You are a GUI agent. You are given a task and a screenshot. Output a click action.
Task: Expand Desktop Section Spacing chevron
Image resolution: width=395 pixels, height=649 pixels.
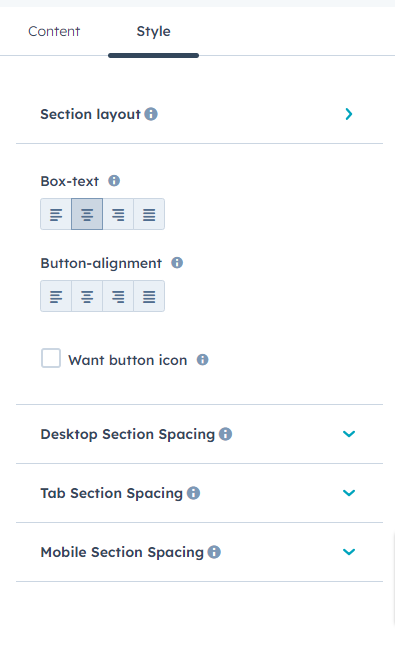(x=349, y=434)
